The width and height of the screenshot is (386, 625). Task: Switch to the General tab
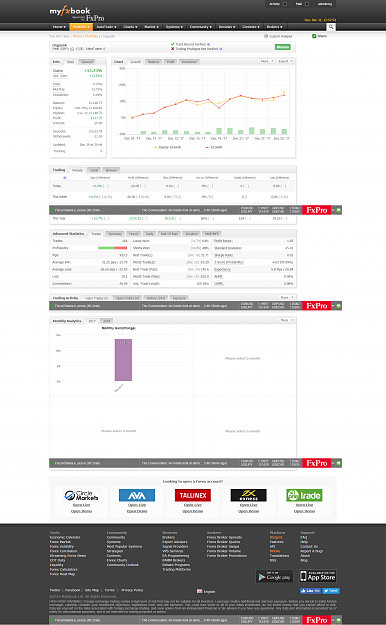(87, 62)
